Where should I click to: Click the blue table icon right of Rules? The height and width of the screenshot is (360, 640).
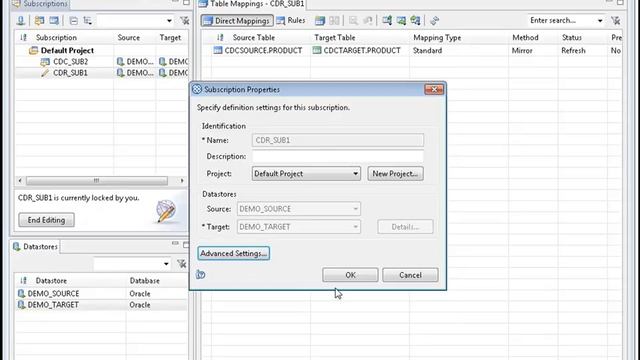(320, 20)
